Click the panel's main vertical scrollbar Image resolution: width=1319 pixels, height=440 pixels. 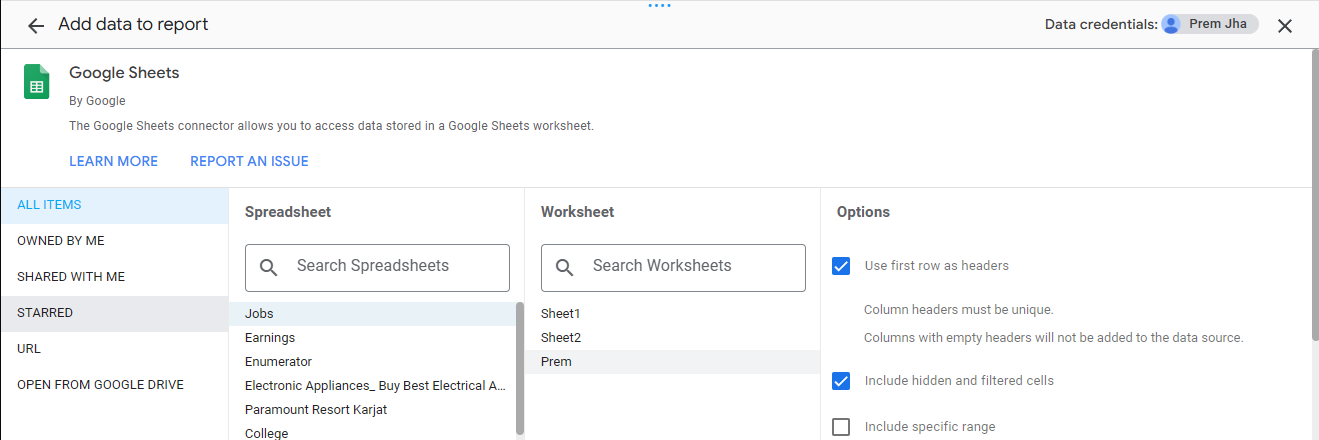[1314, 195]
